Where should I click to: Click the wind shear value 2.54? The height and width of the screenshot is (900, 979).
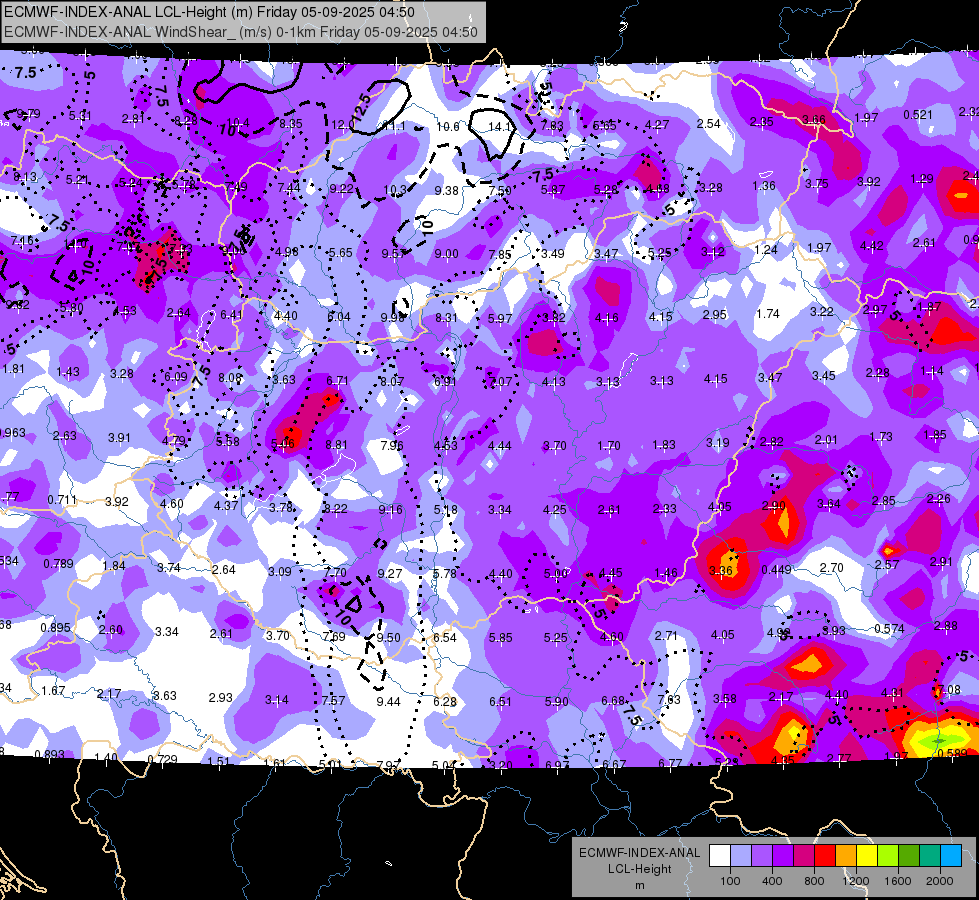tap(709, 124)
